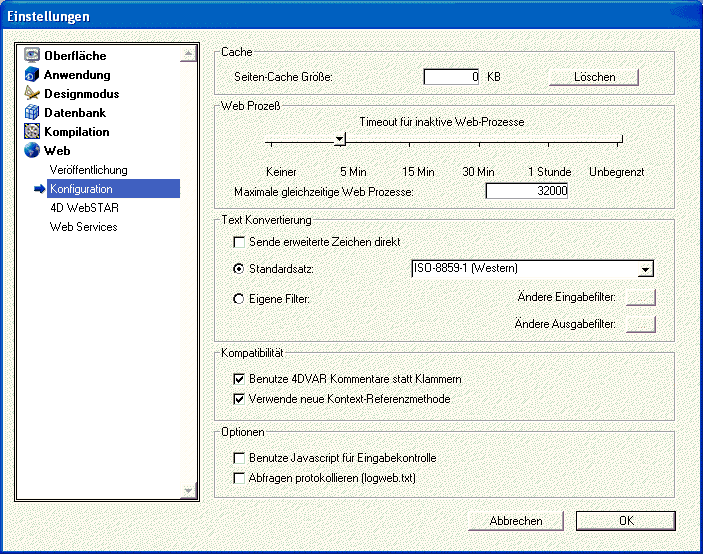
Task: Select Veröffentlichung in the Web section
Action: [89, 170]
